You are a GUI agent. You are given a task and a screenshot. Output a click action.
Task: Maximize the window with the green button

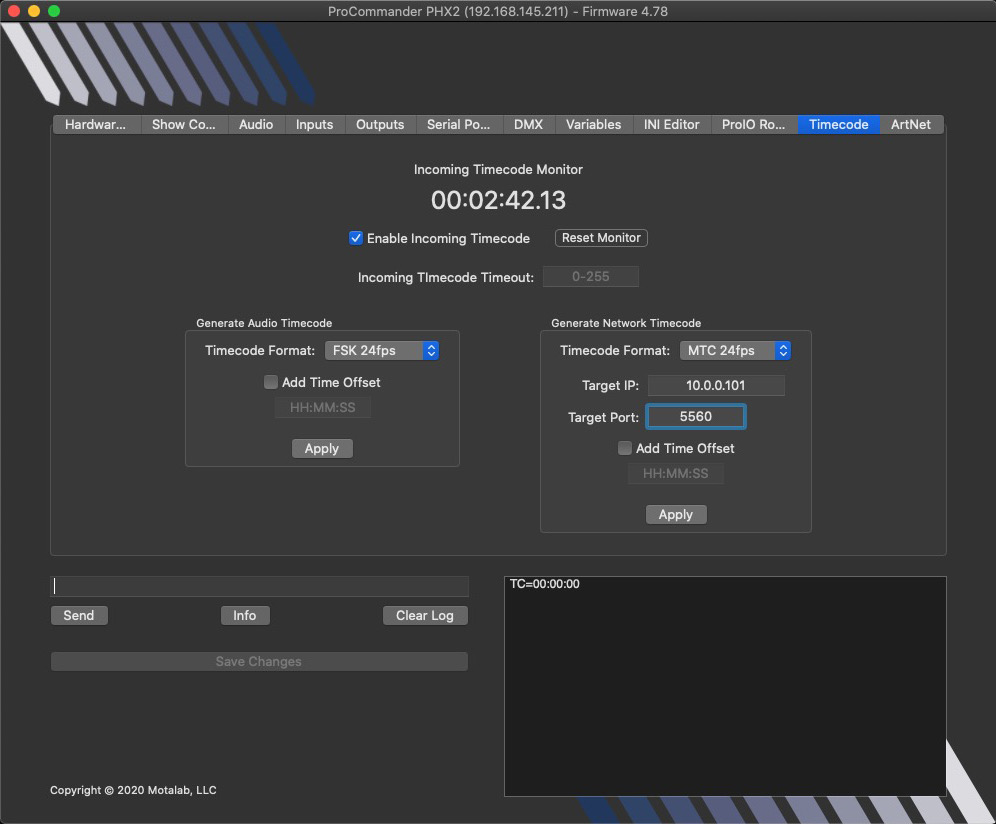click(54, 11)
